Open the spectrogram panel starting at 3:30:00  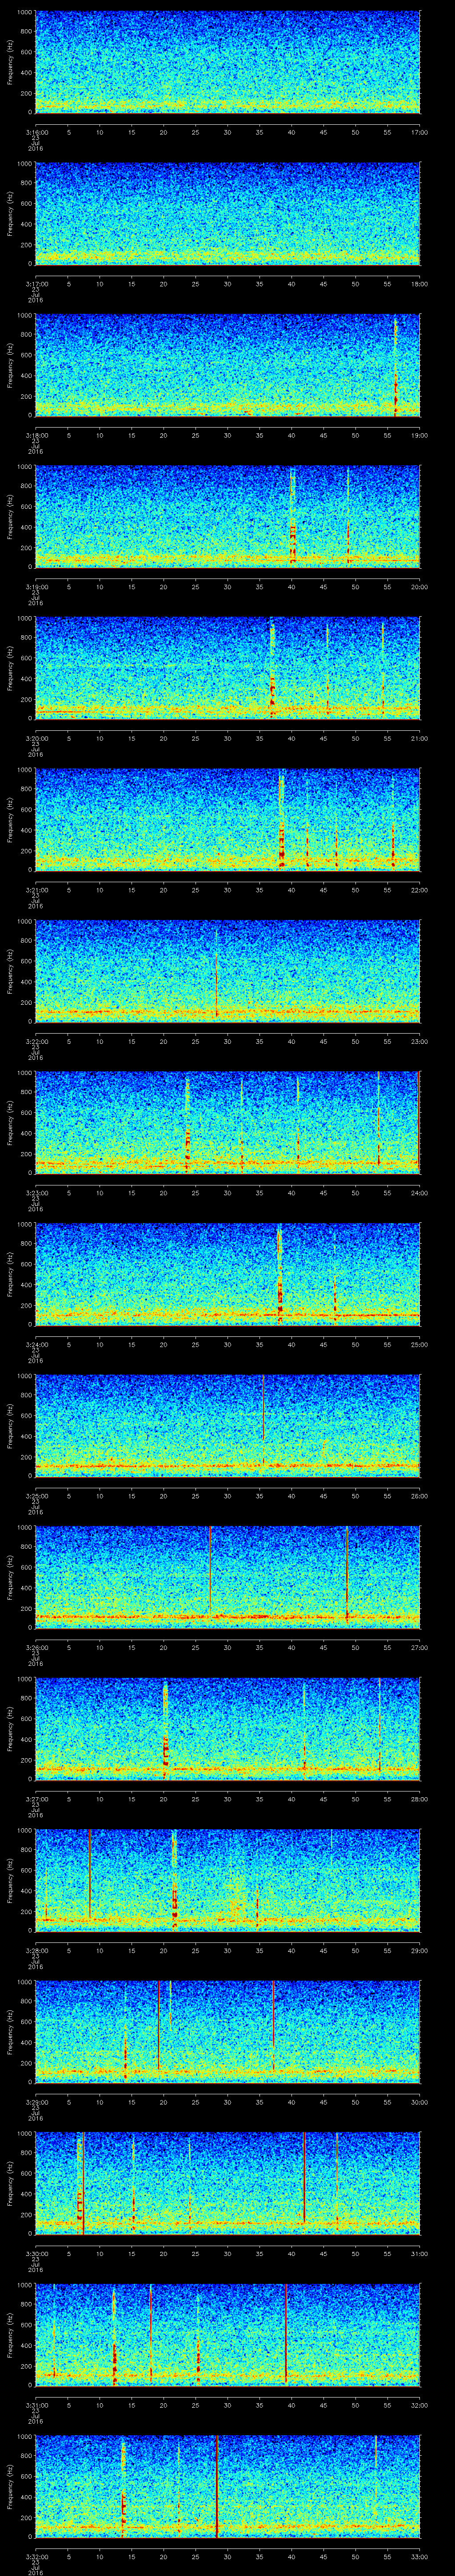tap(228, 2183)
